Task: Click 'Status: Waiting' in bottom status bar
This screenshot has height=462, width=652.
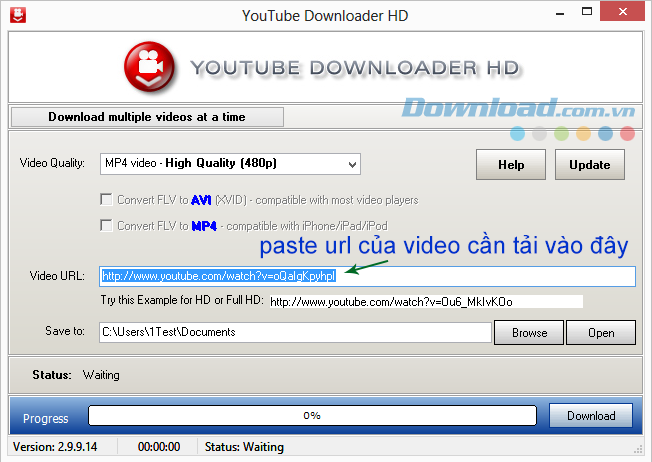Action: (244, 447)
